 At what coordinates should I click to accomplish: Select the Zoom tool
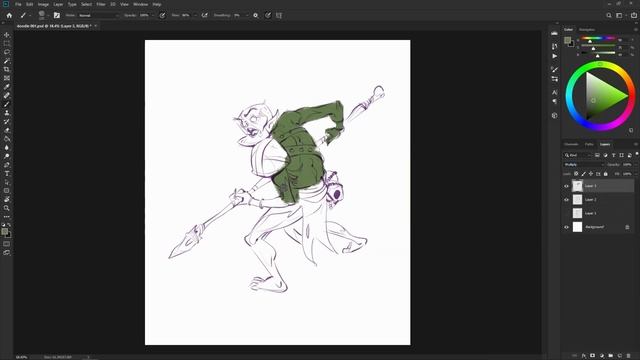[7, 208]
